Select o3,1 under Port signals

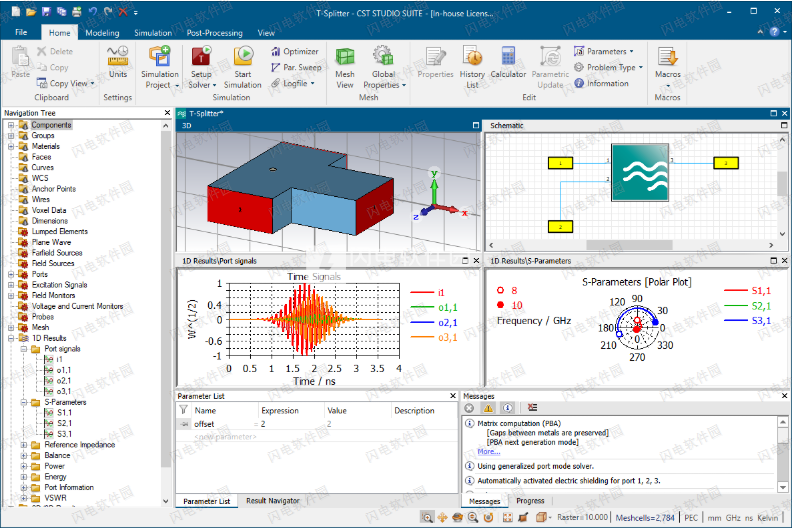[x=64, y=391]
